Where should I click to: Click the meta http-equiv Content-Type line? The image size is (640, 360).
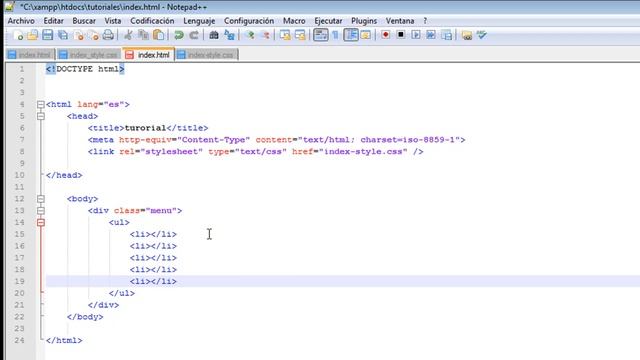point(276,140)
